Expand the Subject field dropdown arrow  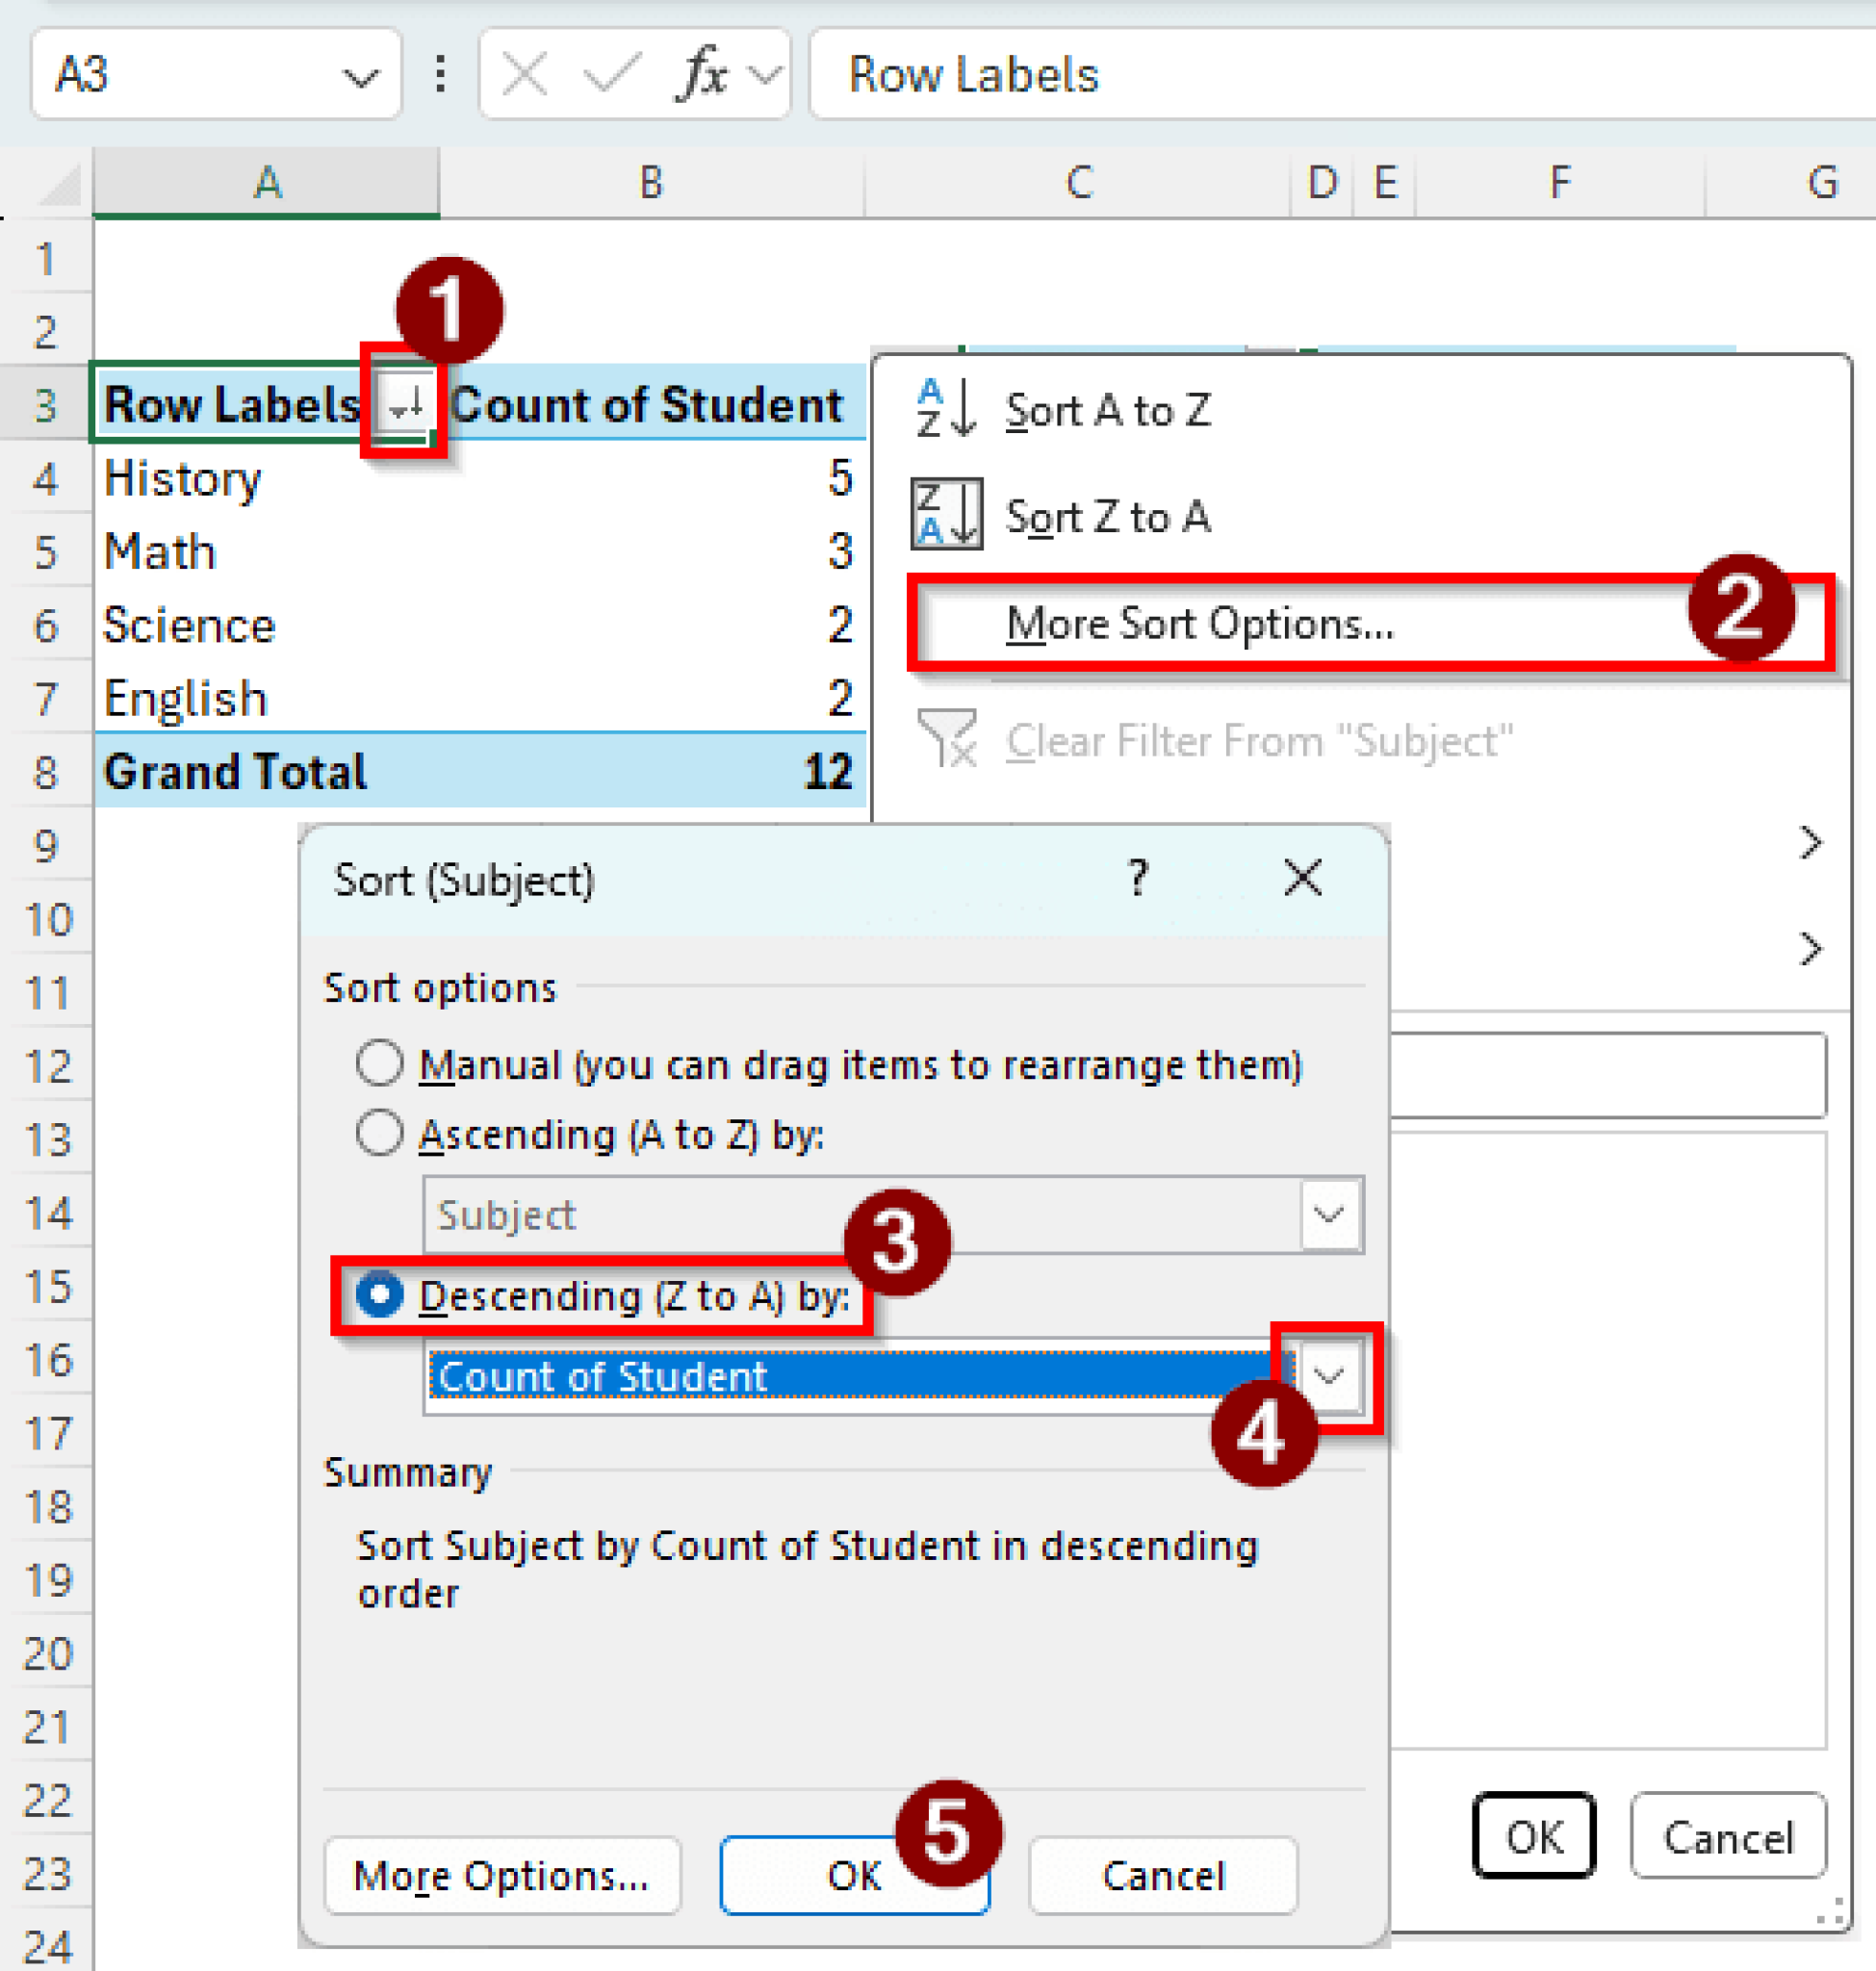pos(1328,1214)
